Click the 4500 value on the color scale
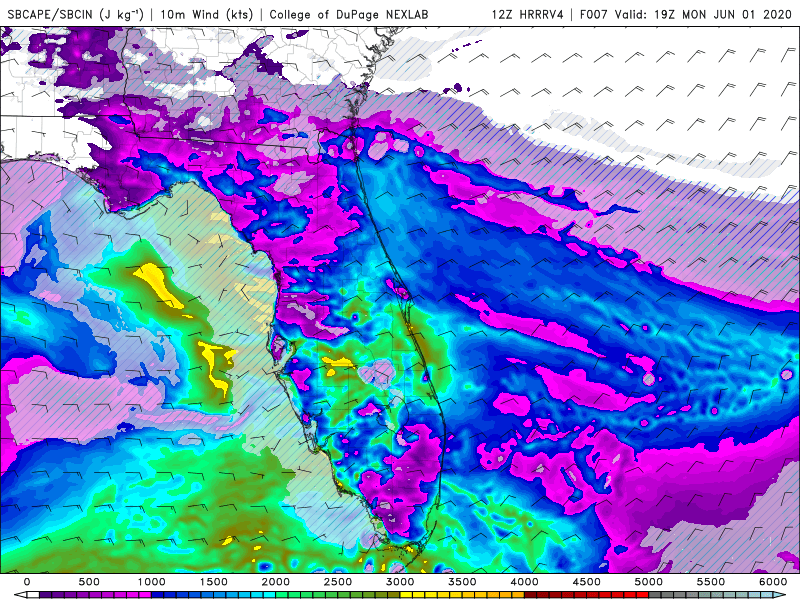800x600 pixels. 587,582
